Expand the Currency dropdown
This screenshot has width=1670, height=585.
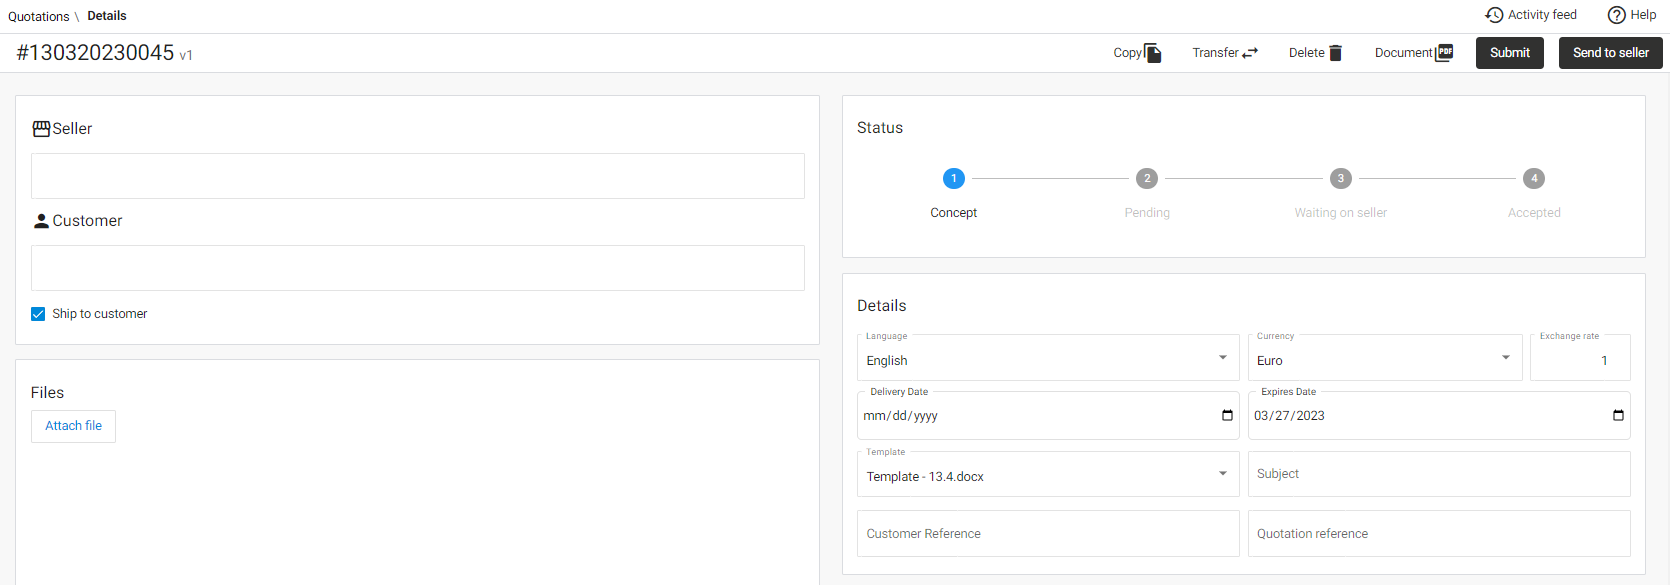pos(1505,358)
